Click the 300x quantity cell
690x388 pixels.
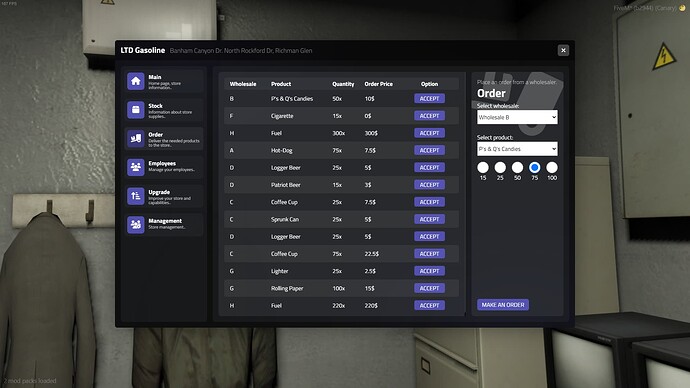(338, 133)
